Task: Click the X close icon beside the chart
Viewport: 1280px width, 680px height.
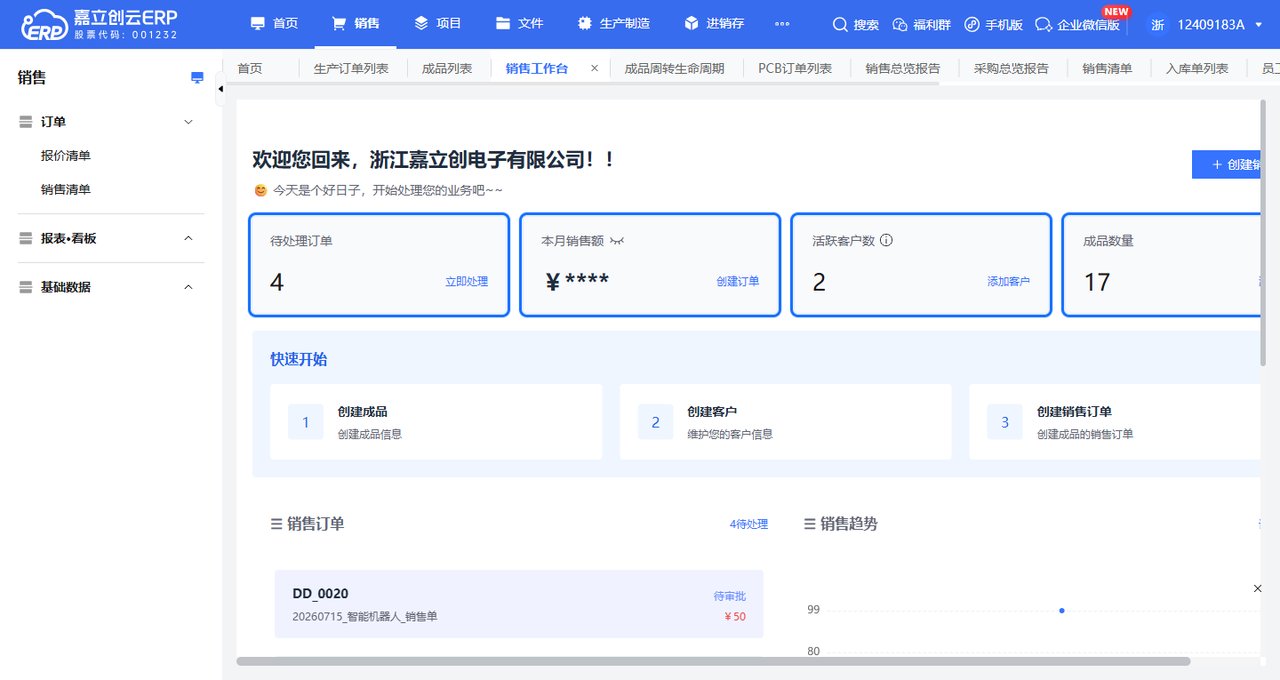Action: point(1257,589)
